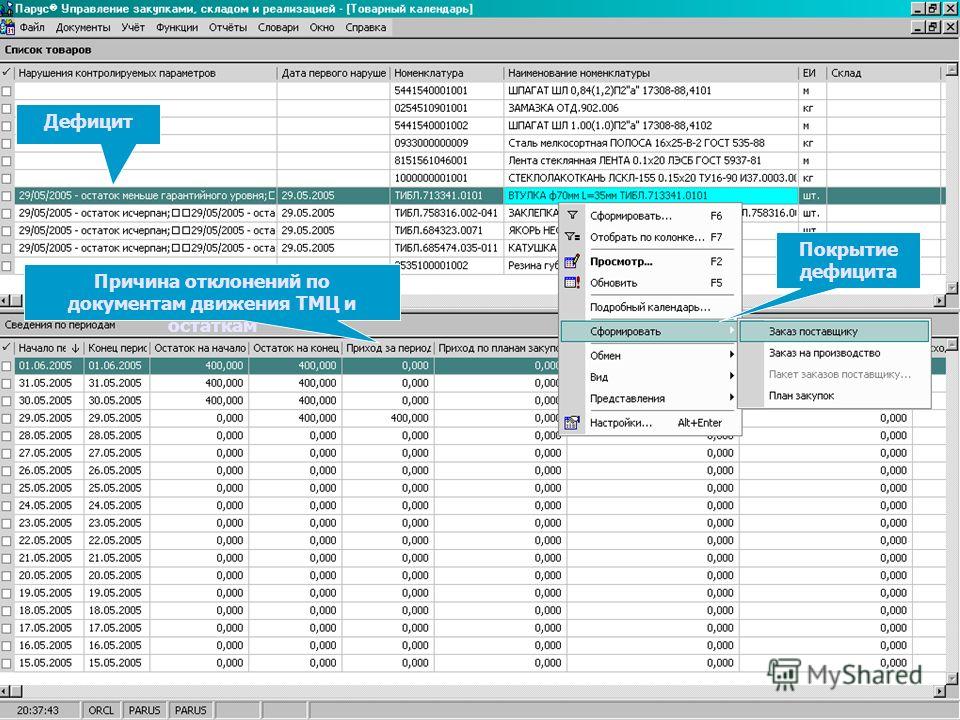Tick checkbox for period 01.06.2005
960x720 pixels.
pos(6,366)
